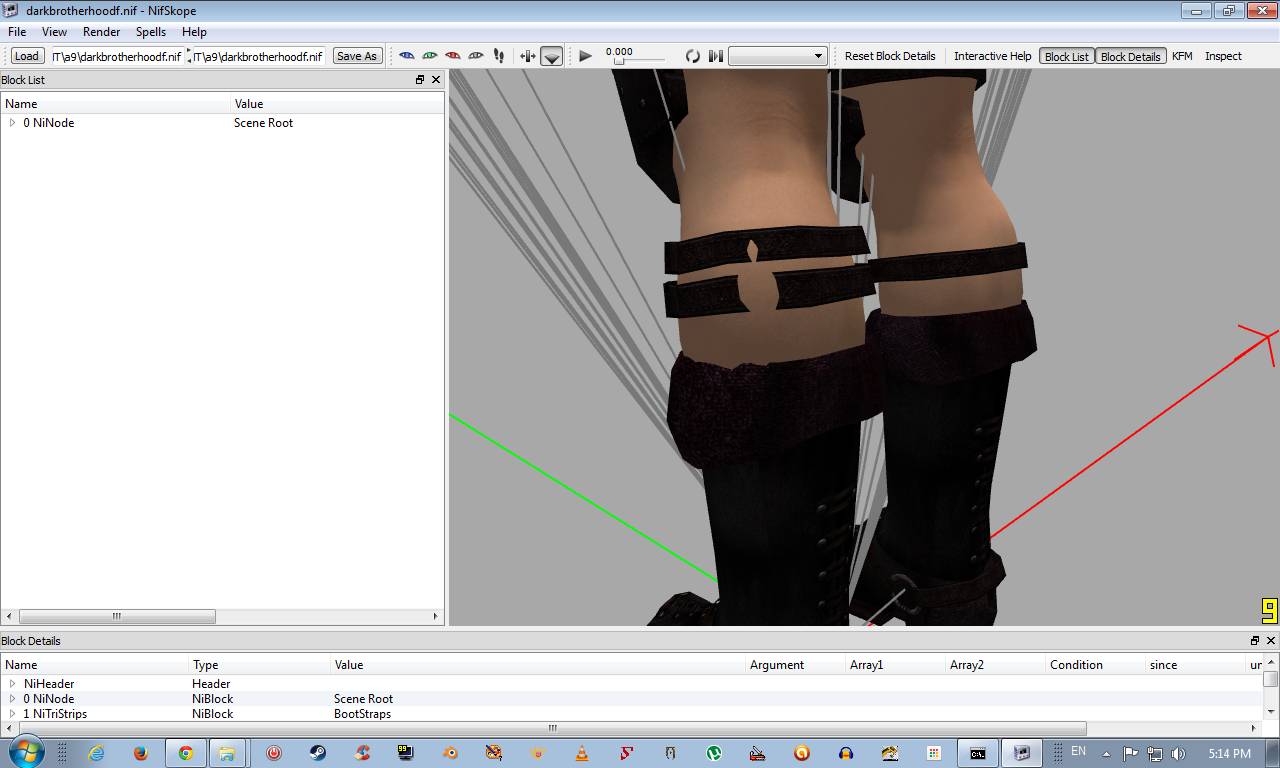Expand 1 NiTriStrips row in Block Details
The image size is (1280, 768).
click(12, 714)
